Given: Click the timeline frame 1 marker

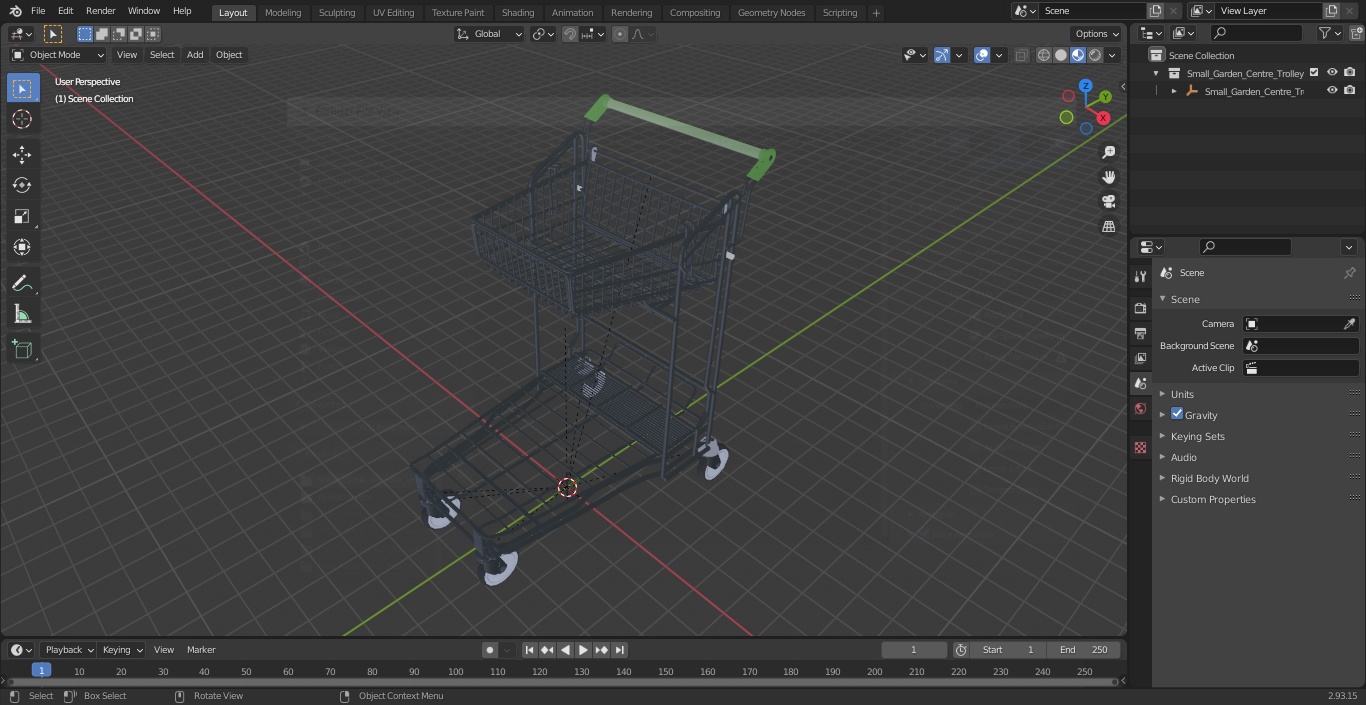Looking at the screenshot, I should tap(41, 671).
